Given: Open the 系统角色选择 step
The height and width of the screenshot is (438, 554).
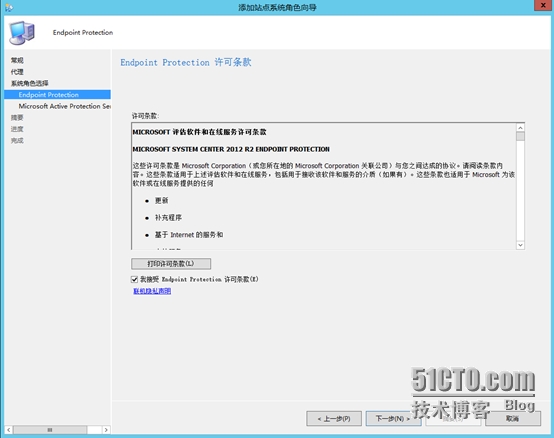Looking at the screenshot, I should (30, 83).
